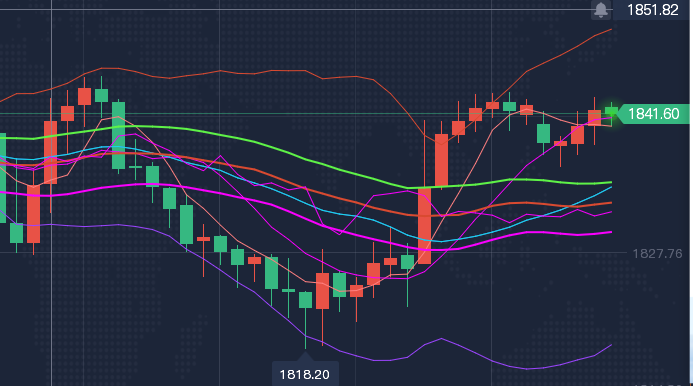Click the 1851.82 alert price label

pyautogui.click(x=652, y=10)
